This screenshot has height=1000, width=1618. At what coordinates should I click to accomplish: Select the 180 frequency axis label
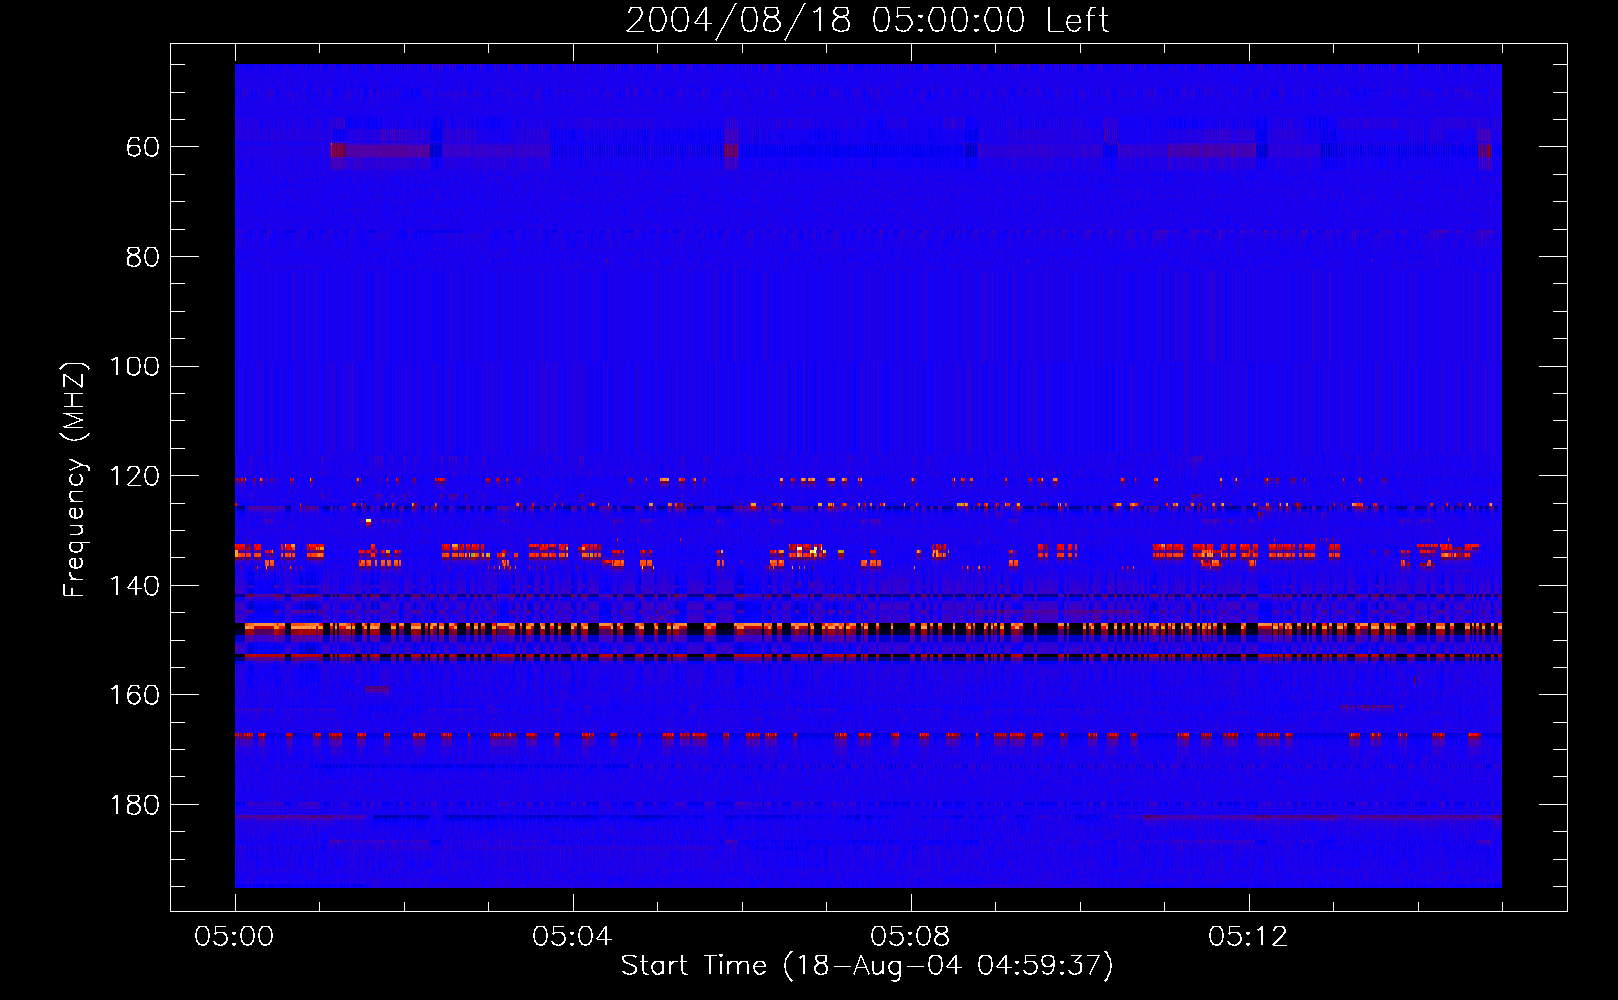[x=134, y=805]
